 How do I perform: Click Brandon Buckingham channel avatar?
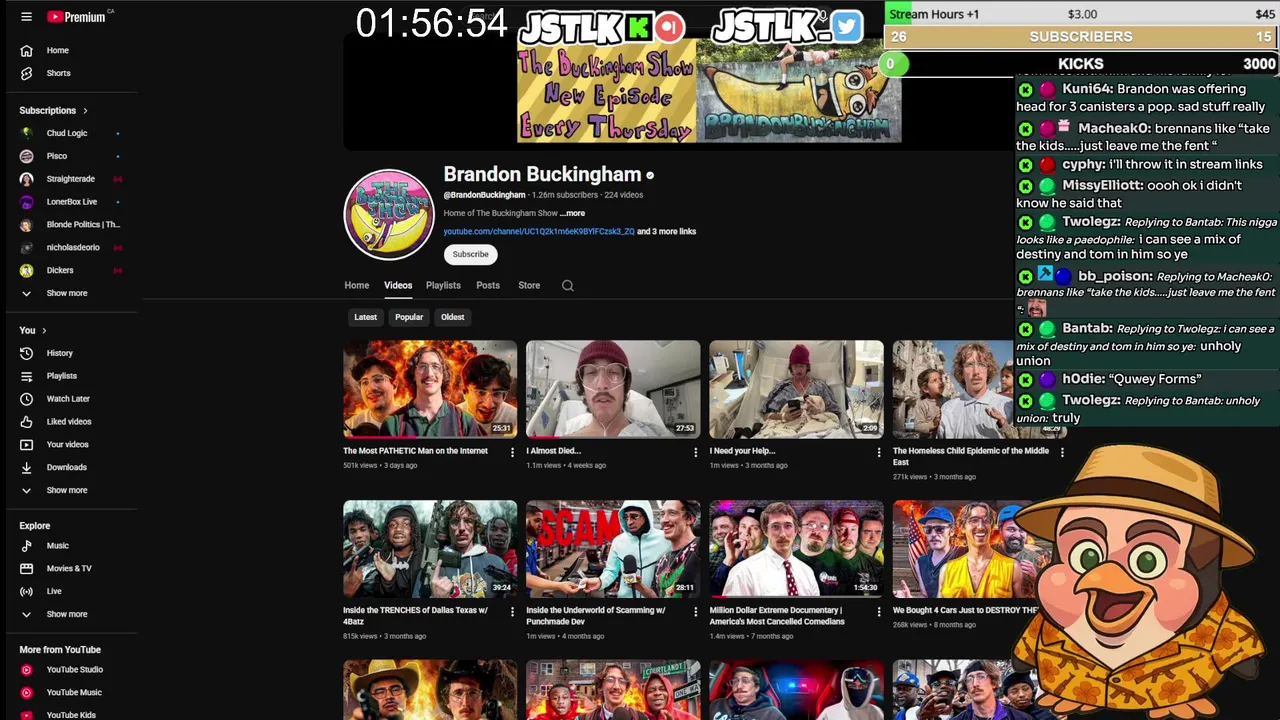tap(389, 214)
